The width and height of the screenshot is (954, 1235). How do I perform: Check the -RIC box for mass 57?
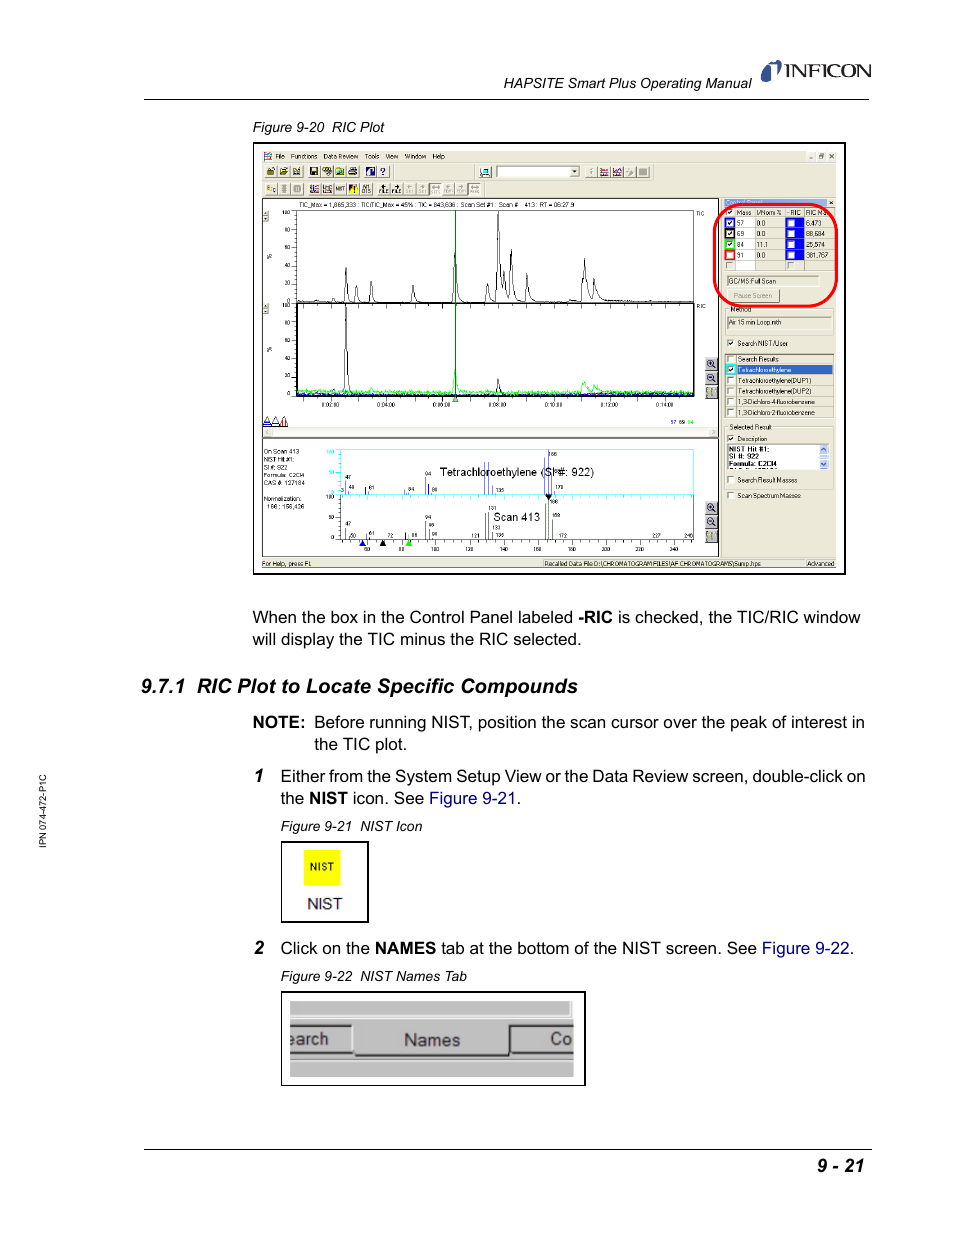click(791, 223)
